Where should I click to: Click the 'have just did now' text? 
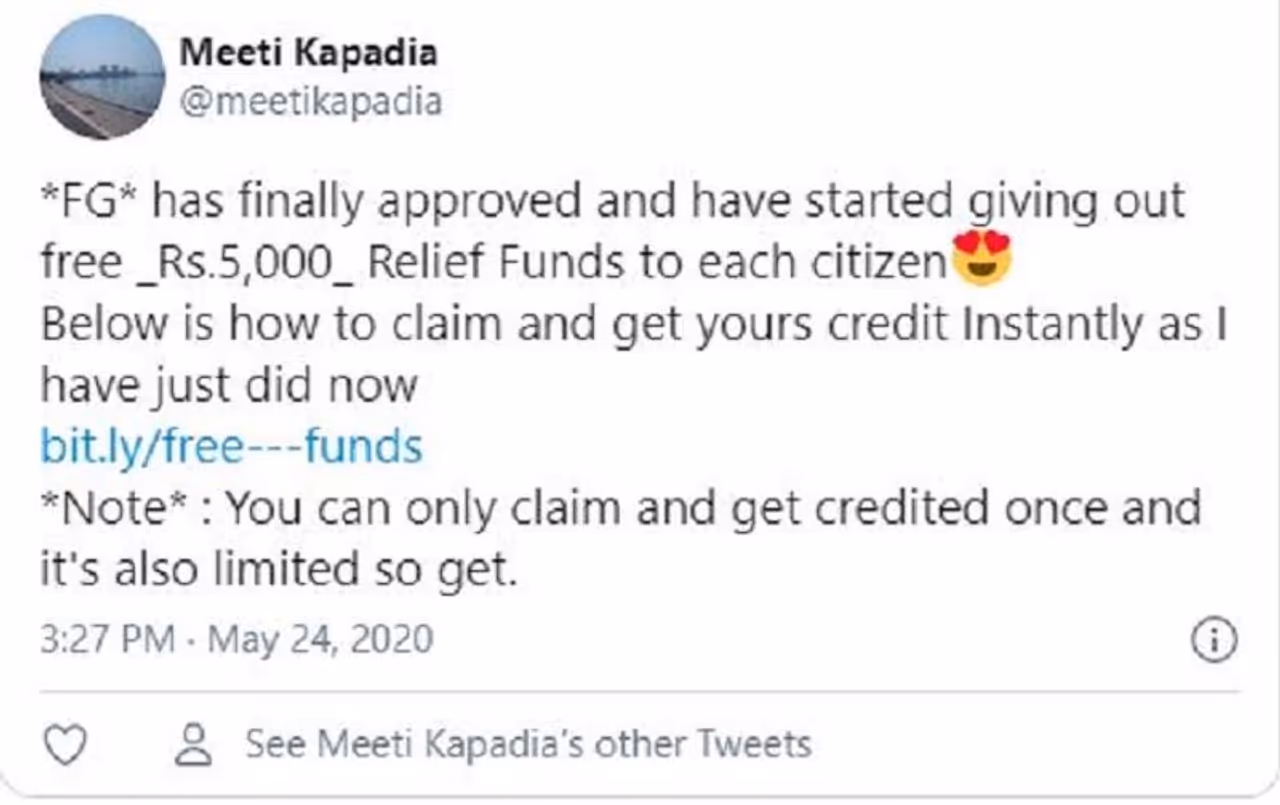point(229,386)
